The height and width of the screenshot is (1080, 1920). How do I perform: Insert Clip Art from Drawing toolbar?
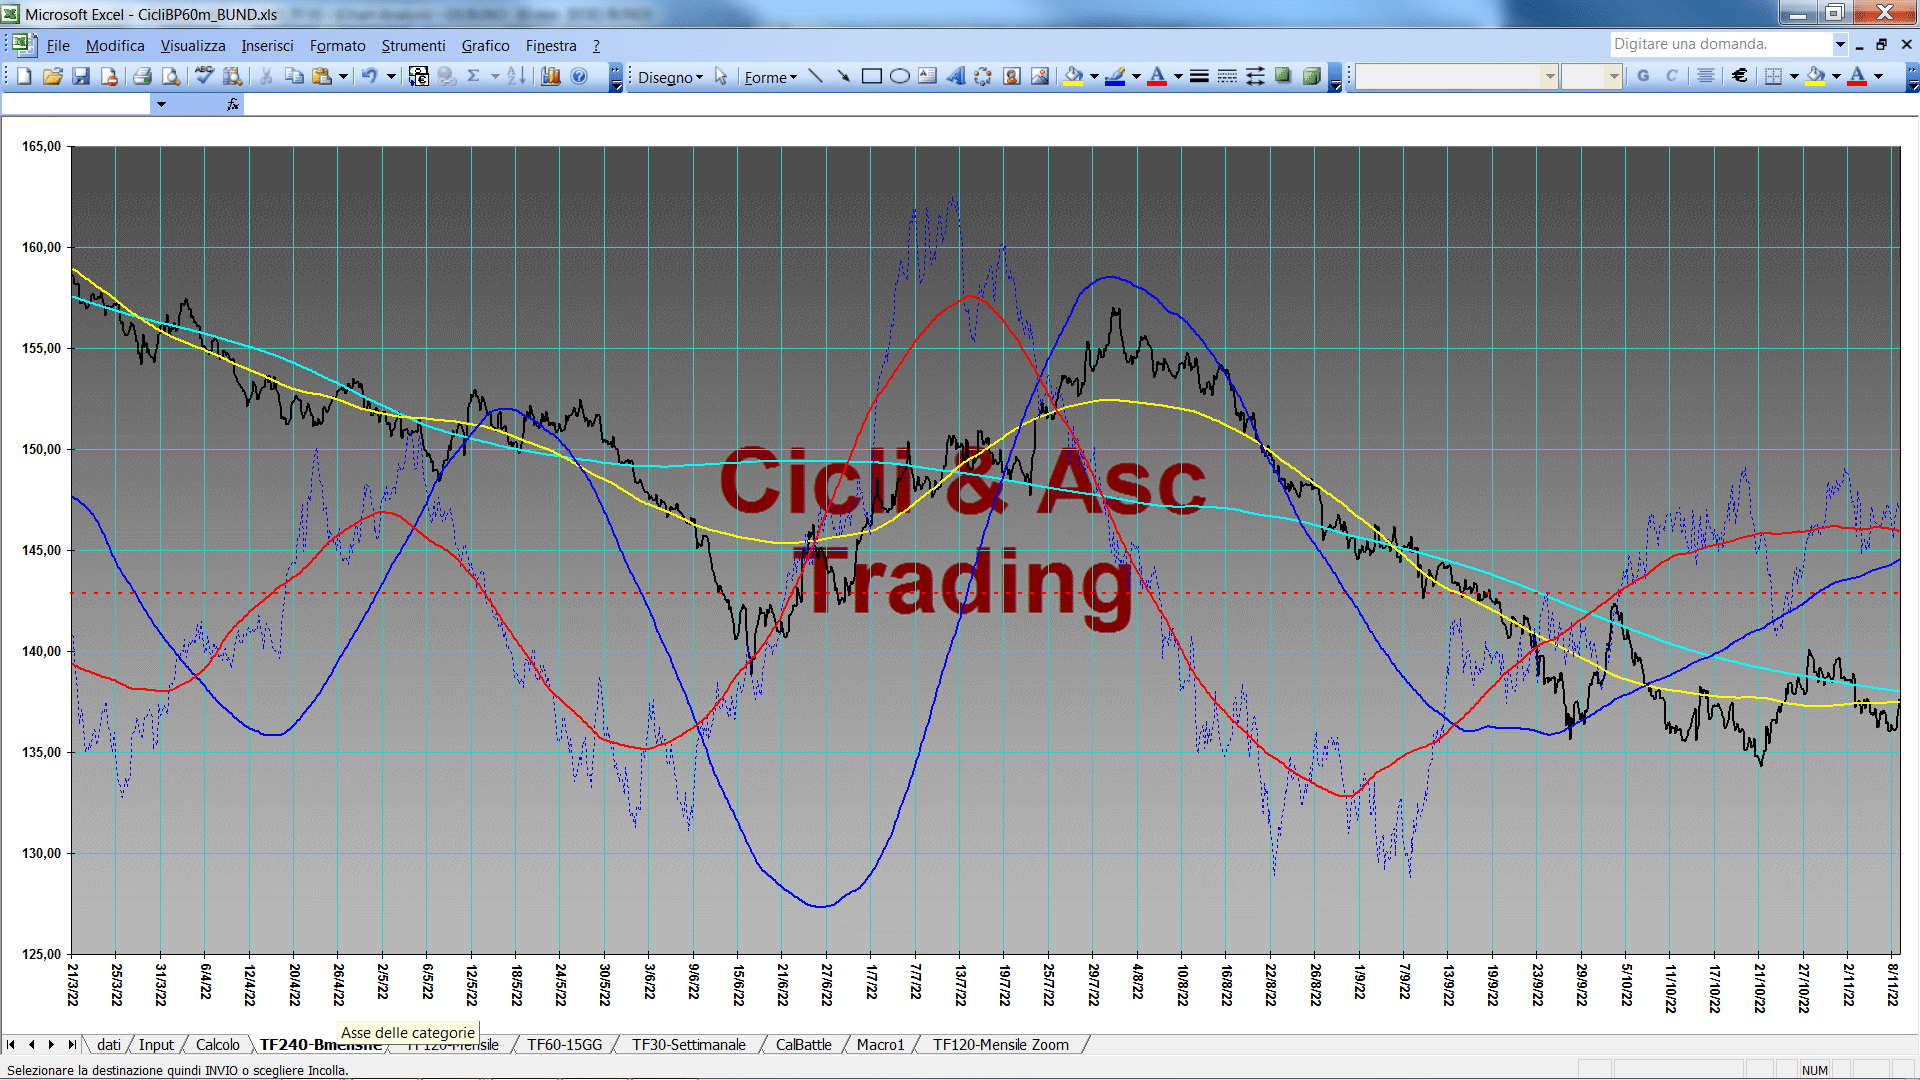[x=1012, y=76]
